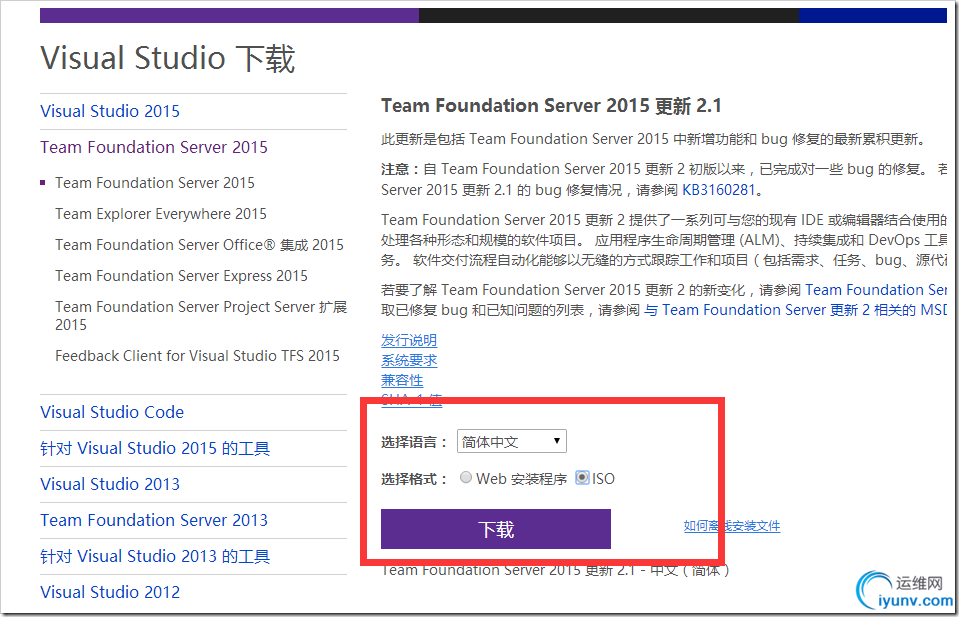Select Team Foundation Server Project Server 扩展 2015
The height and width of the screenshot is (617, 959).
click(x=201, y=316)
